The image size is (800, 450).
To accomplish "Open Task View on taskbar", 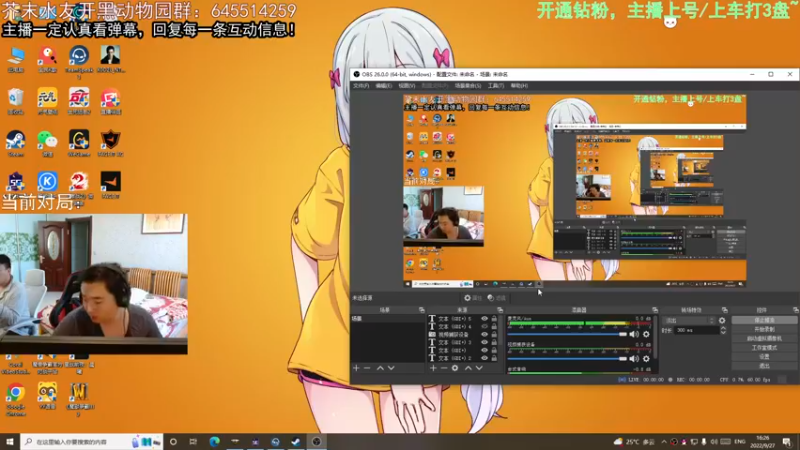I will 193,441.
